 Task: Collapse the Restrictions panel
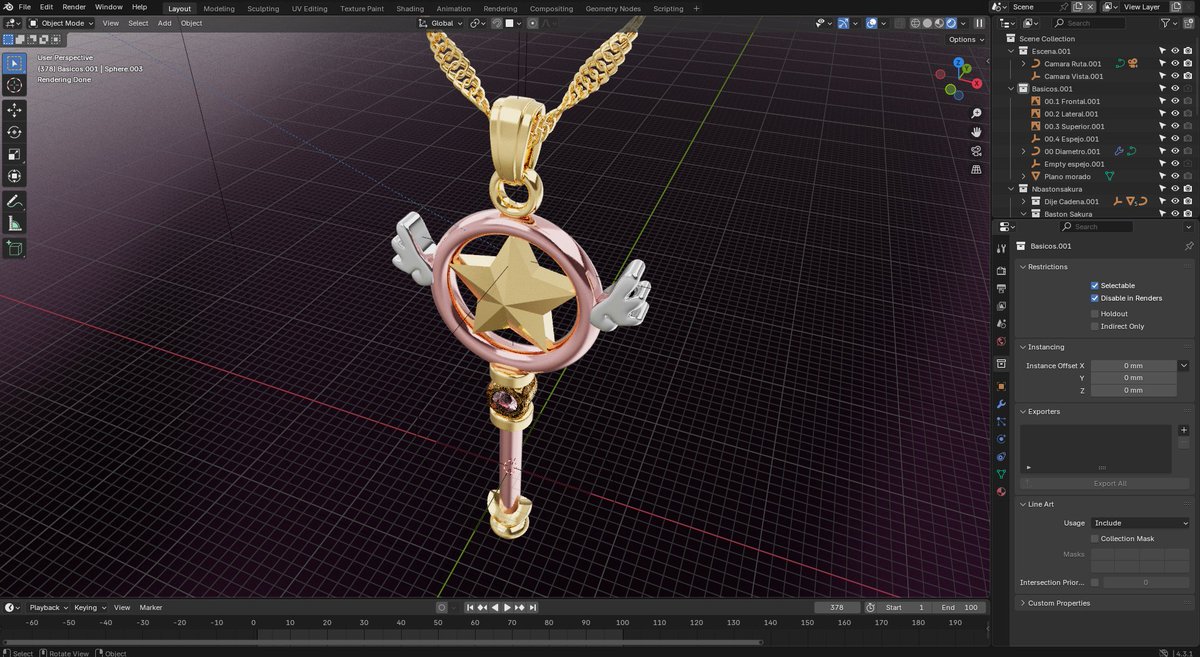click(1021, 267)
